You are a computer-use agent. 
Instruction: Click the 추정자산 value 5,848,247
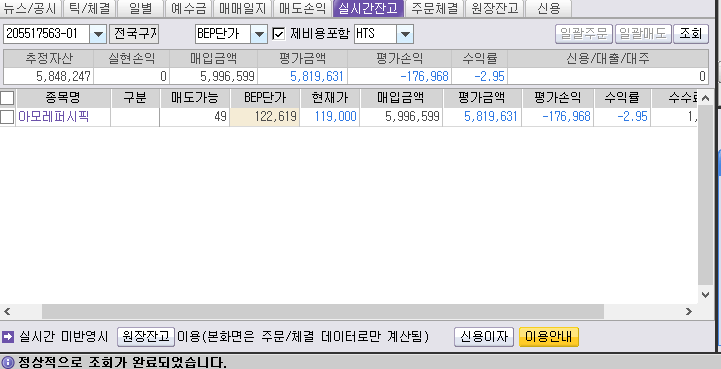click(x=48, y=76)
